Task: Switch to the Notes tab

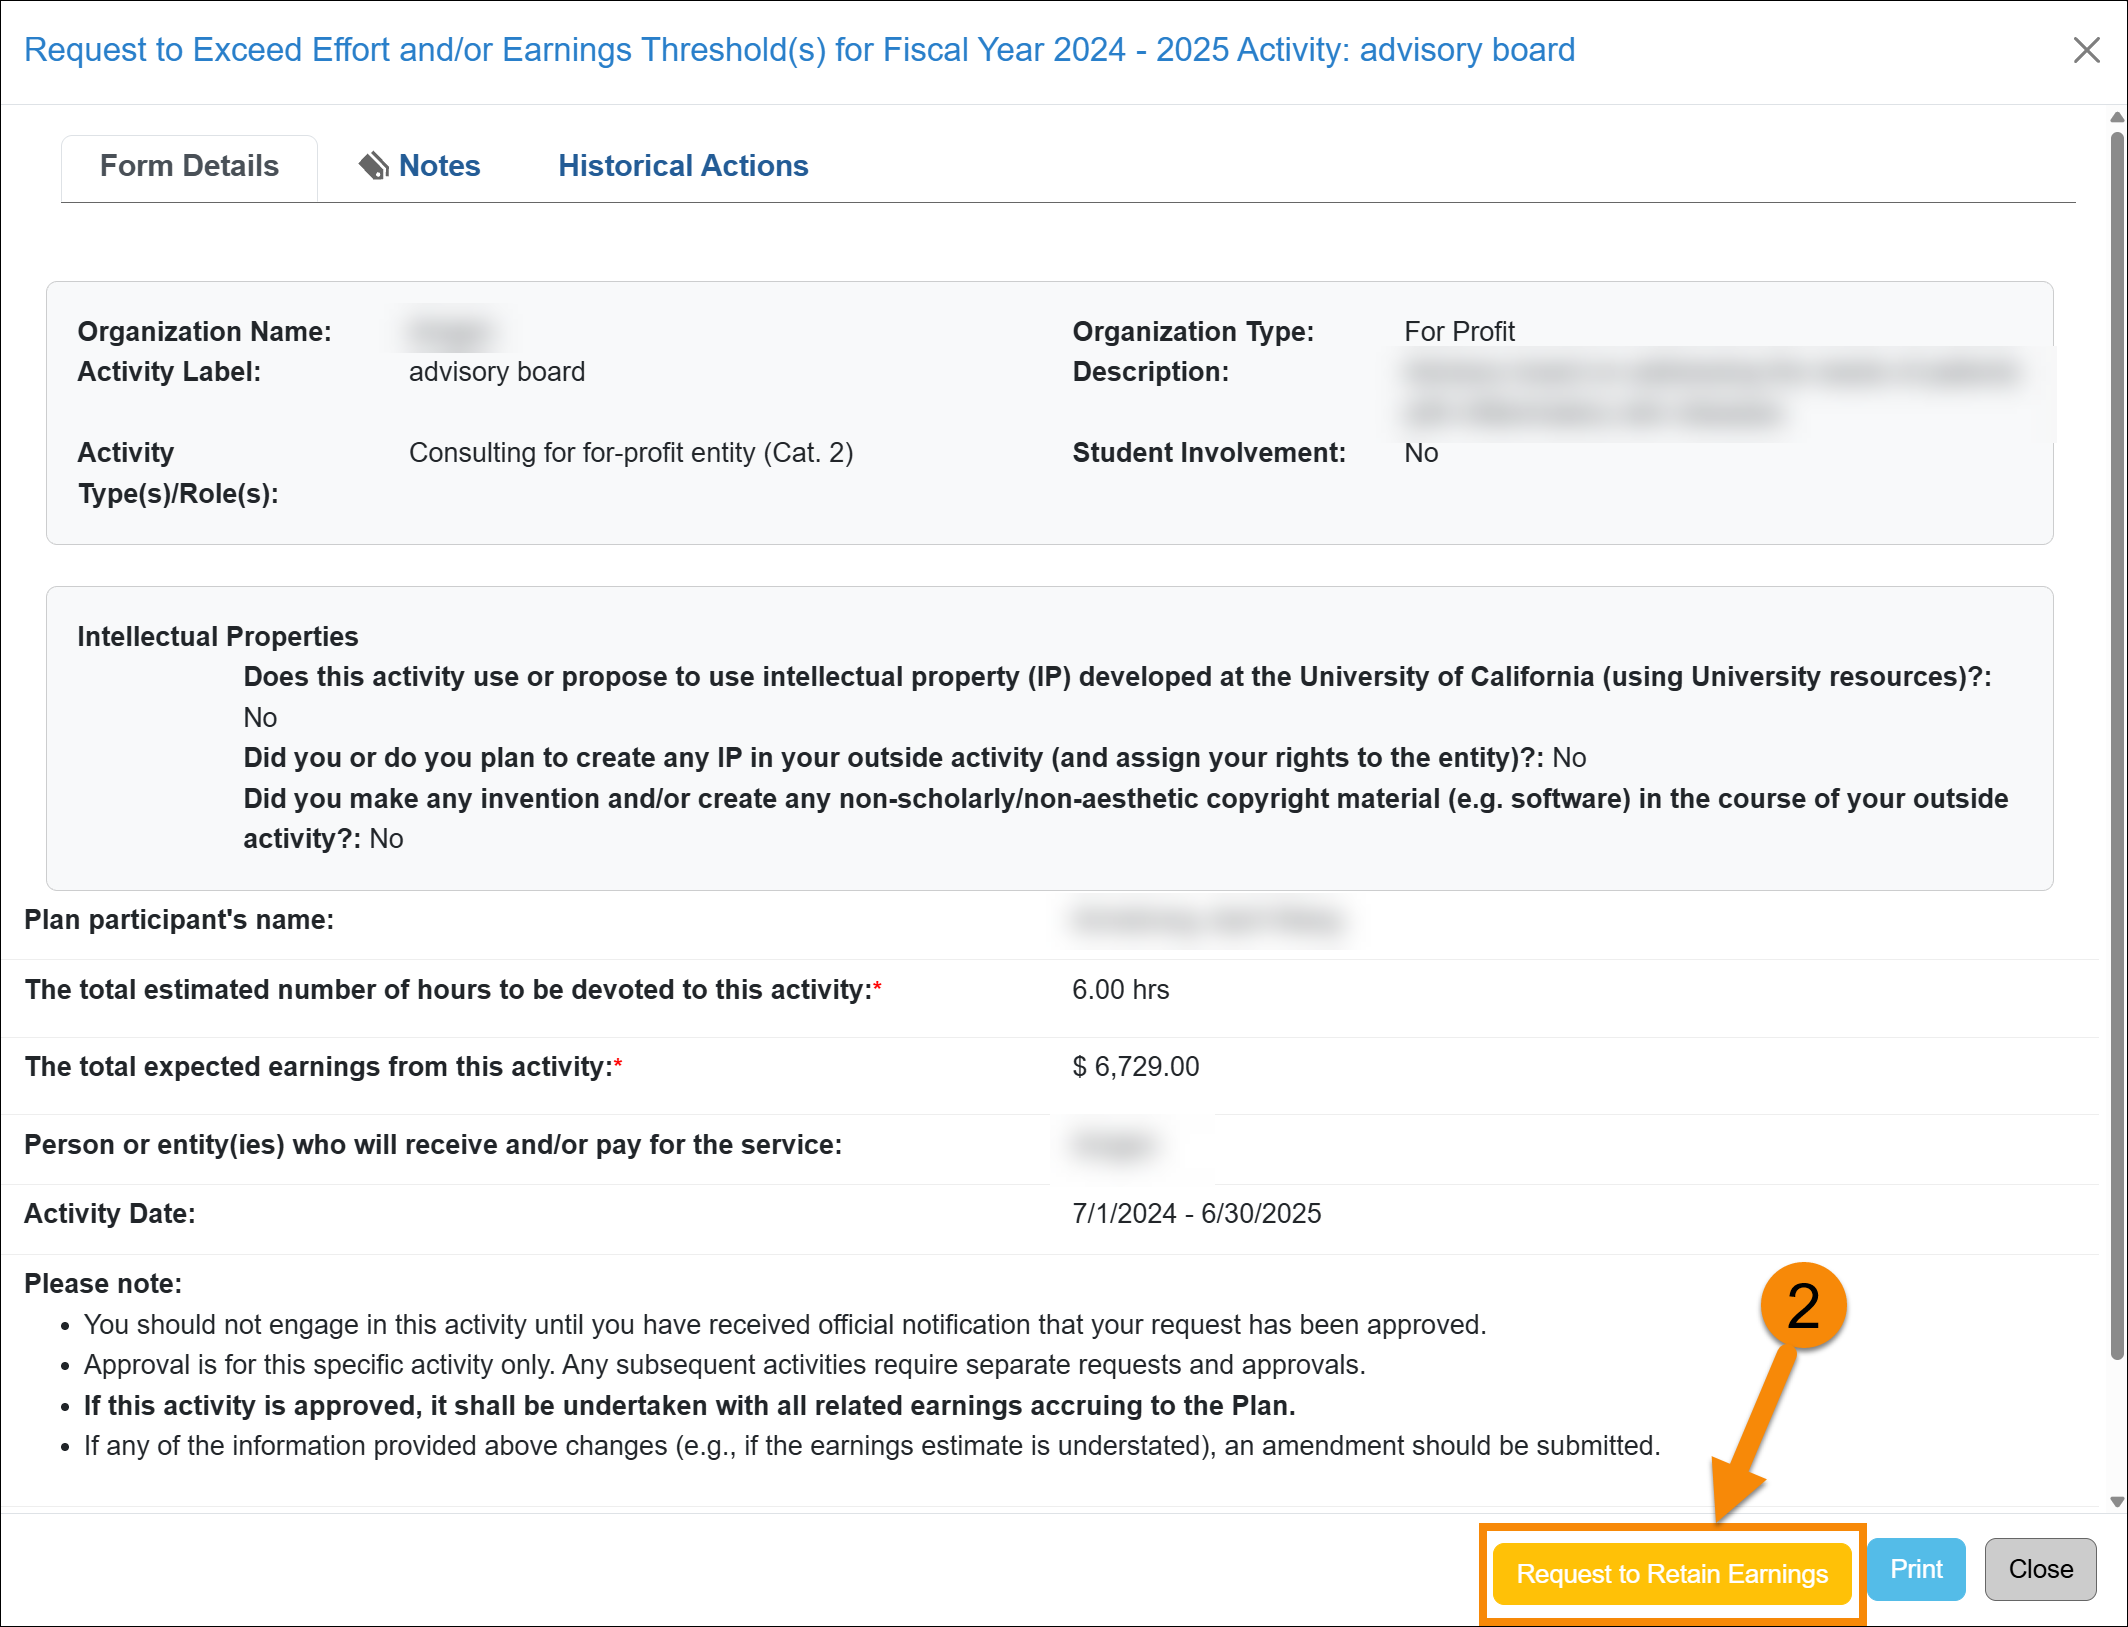Action: click(438, 166)
